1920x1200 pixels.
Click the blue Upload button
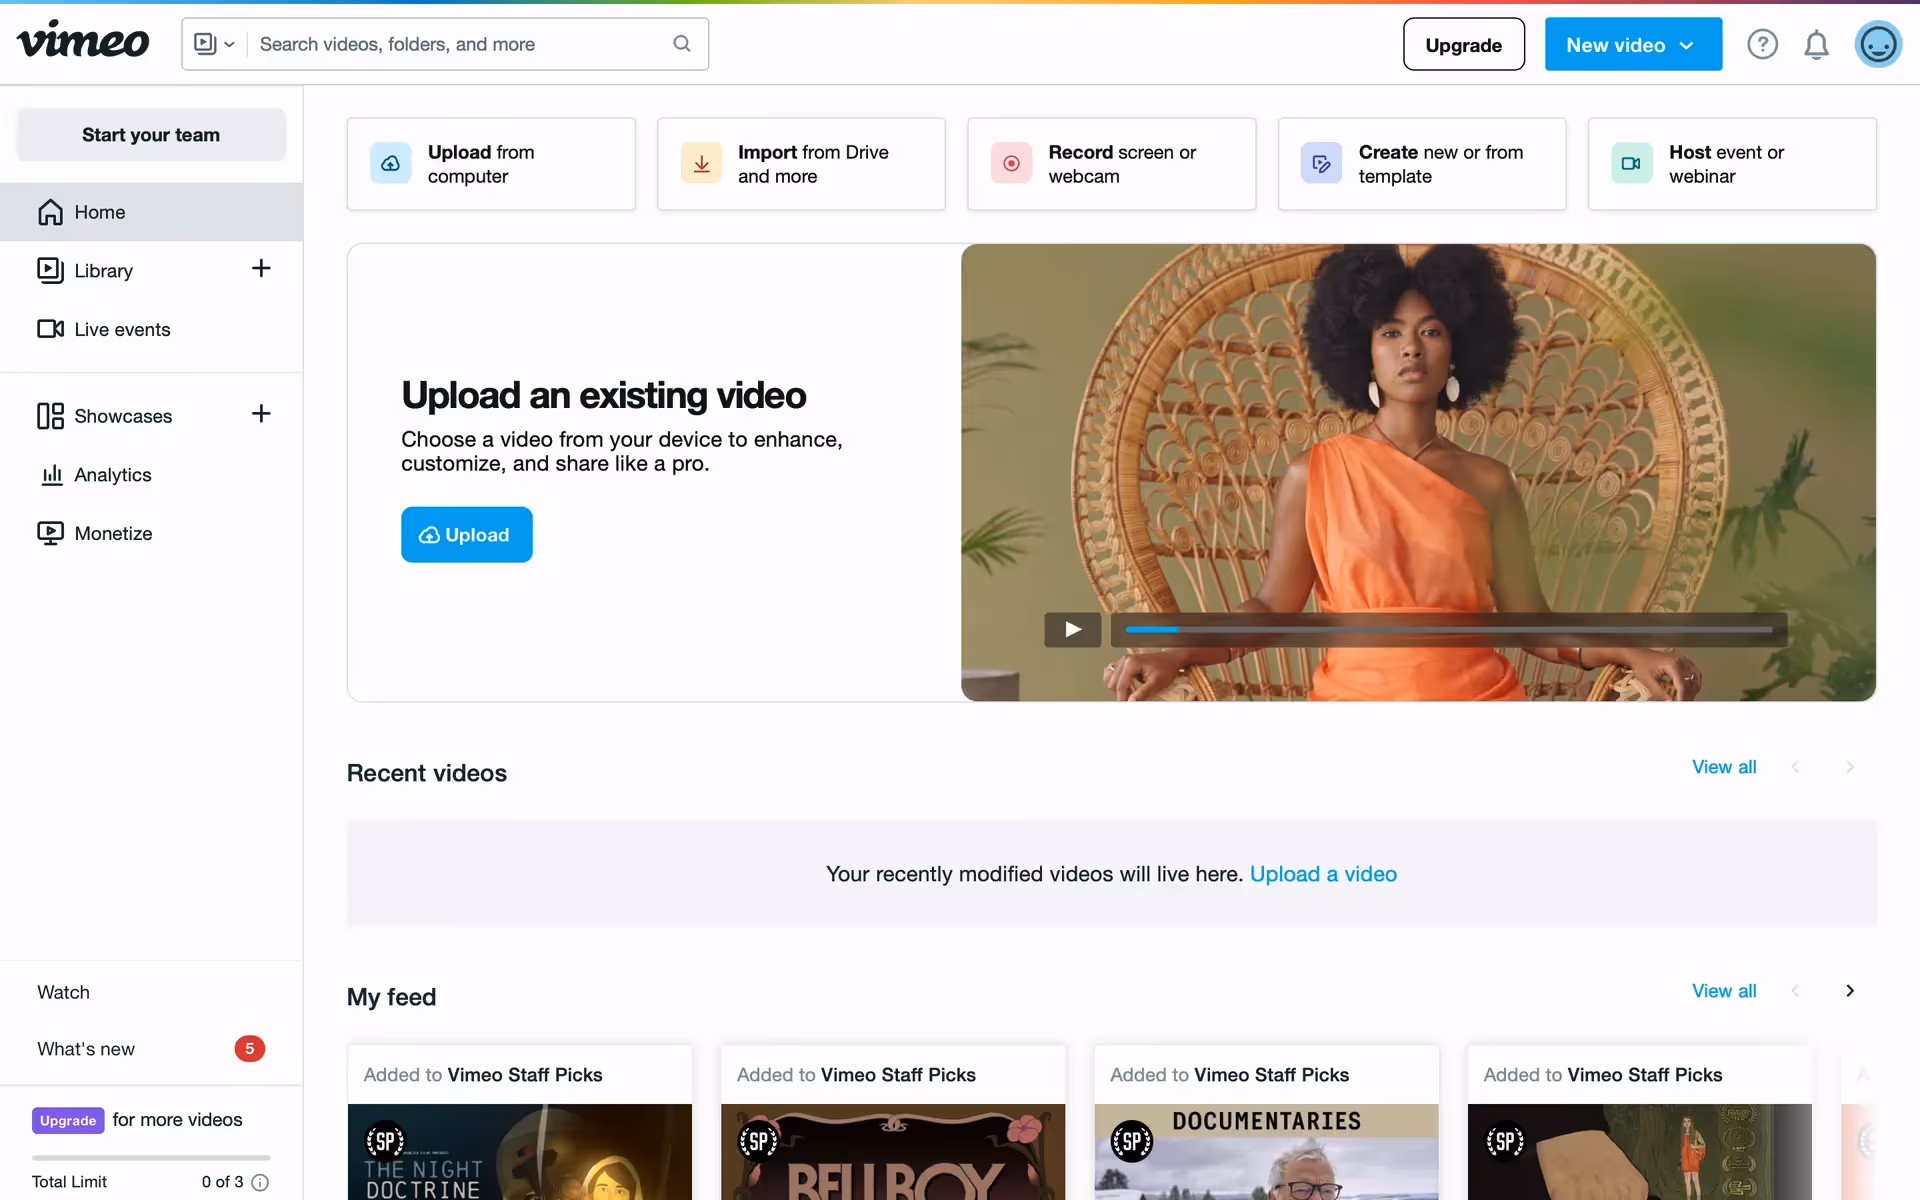pos(466,535)
